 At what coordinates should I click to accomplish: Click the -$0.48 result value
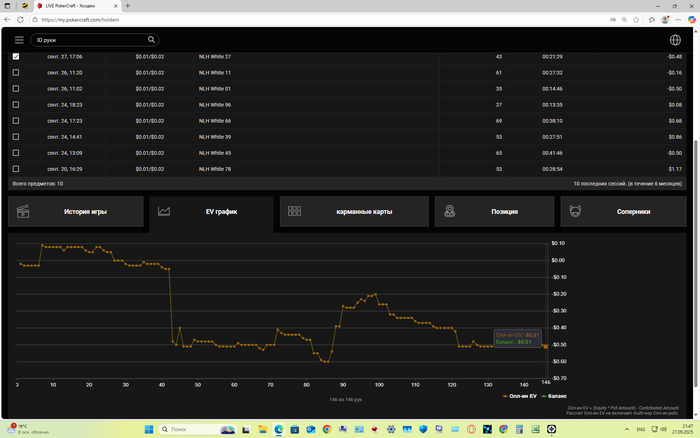(674, 57)
